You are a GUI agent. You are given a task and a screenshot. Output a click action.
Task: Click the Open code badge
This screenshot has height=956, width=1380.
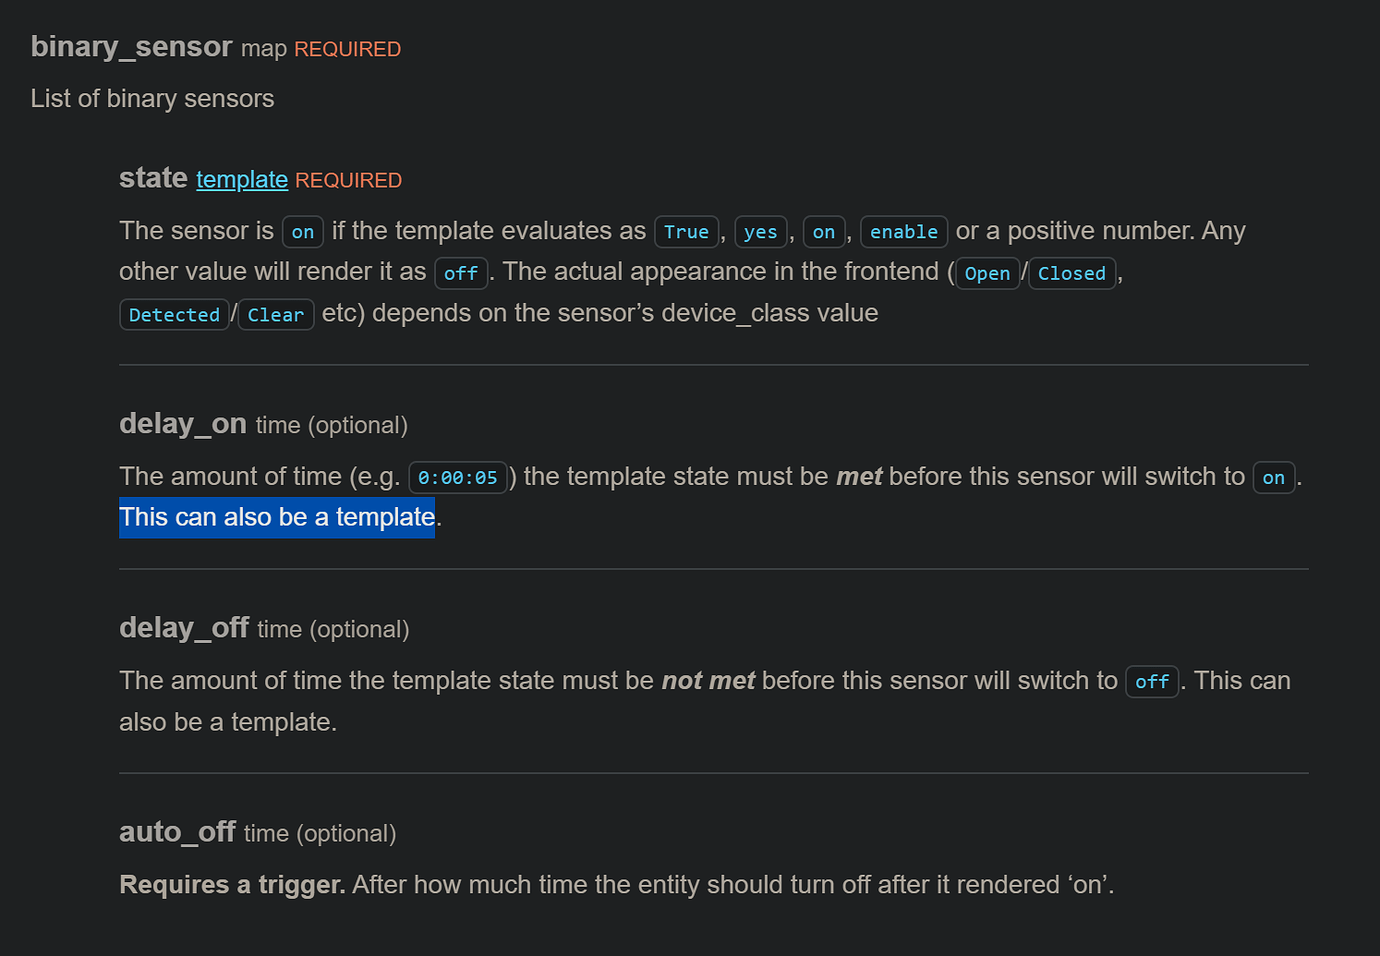click(987, 273)
